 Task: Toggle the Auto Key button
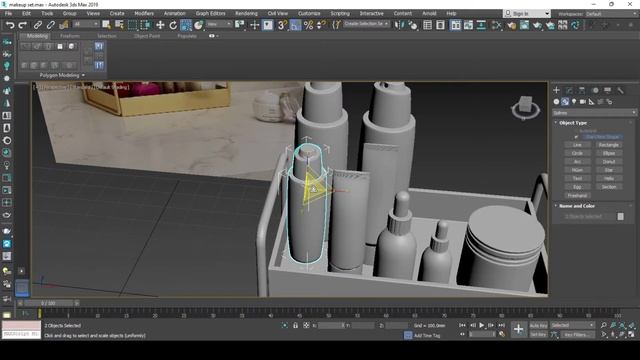point(538,325)
